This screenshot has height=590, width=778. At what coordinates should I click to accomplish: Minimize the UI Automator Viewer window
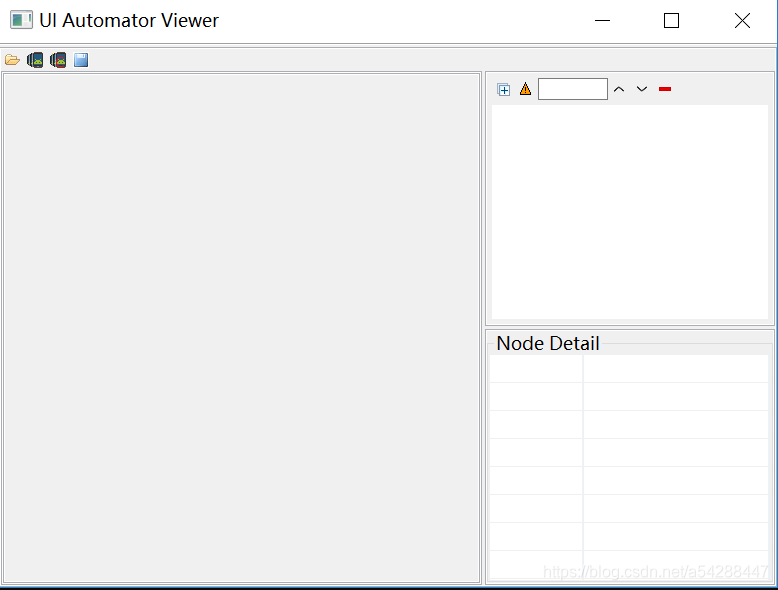tap(602, 20)
